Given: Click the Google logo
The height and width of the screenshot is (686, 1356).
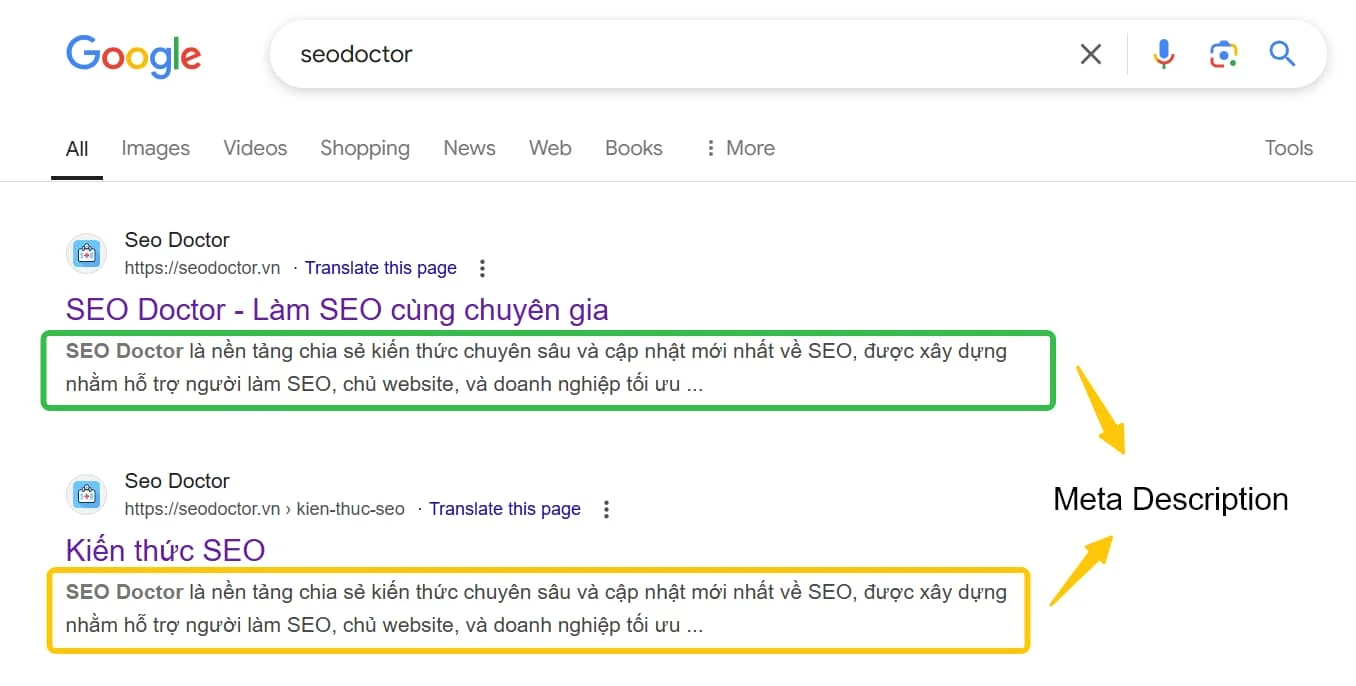Looking at the screenshot, I should pyautogui.click(x=133, y=54).
